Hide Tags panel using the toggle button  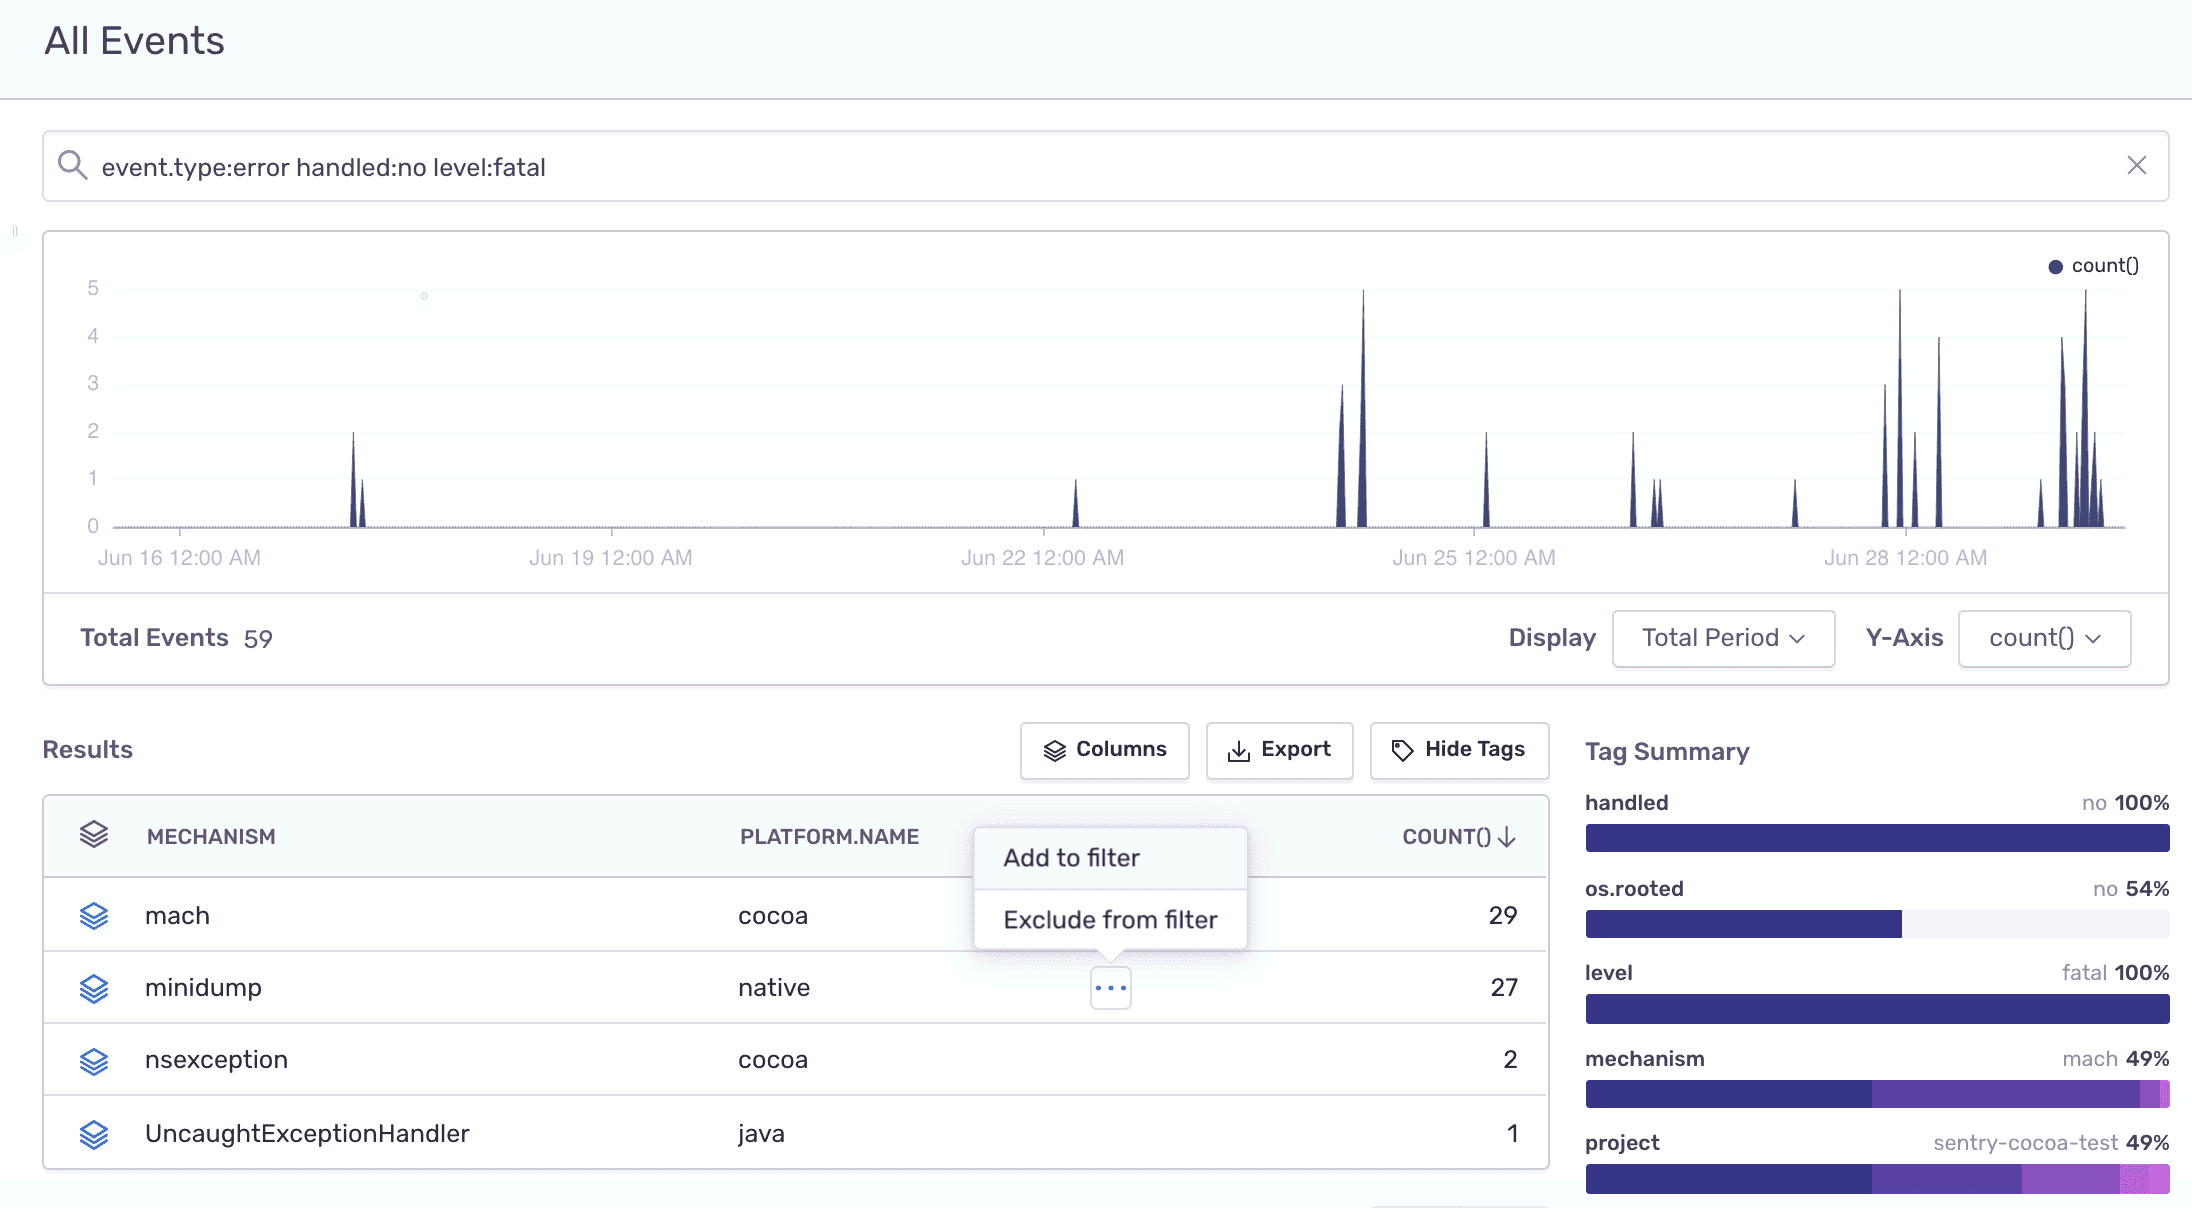[1459, 750]
